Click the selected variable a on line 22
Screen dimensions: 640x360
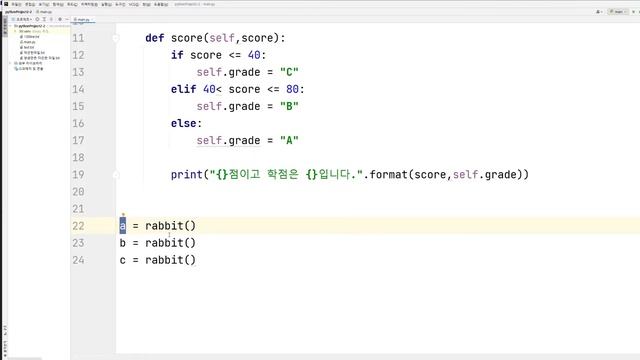123,226
